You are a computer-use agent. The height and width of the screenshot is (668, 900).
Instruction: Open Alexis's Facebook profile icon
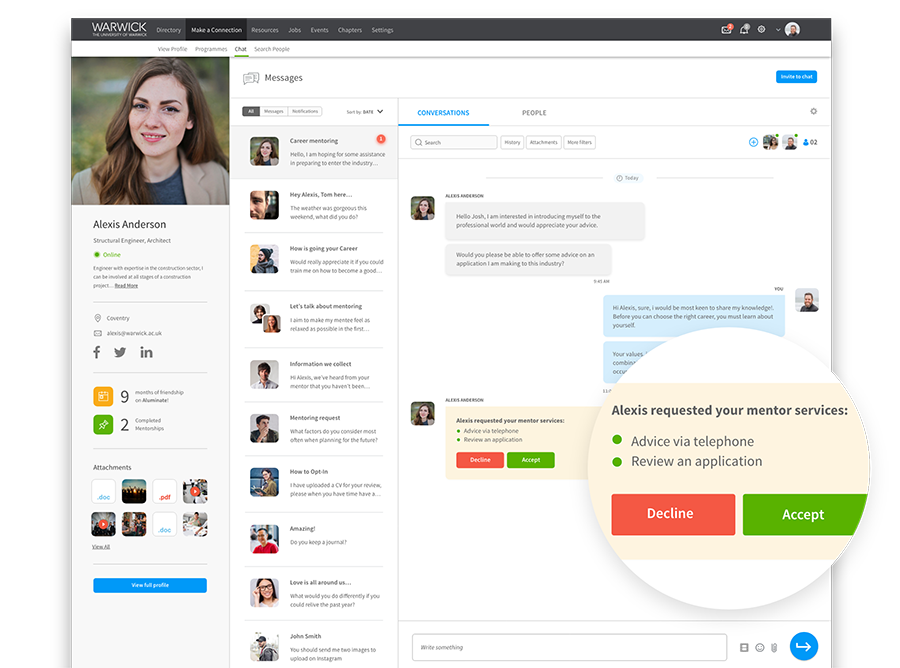[97, 352]
